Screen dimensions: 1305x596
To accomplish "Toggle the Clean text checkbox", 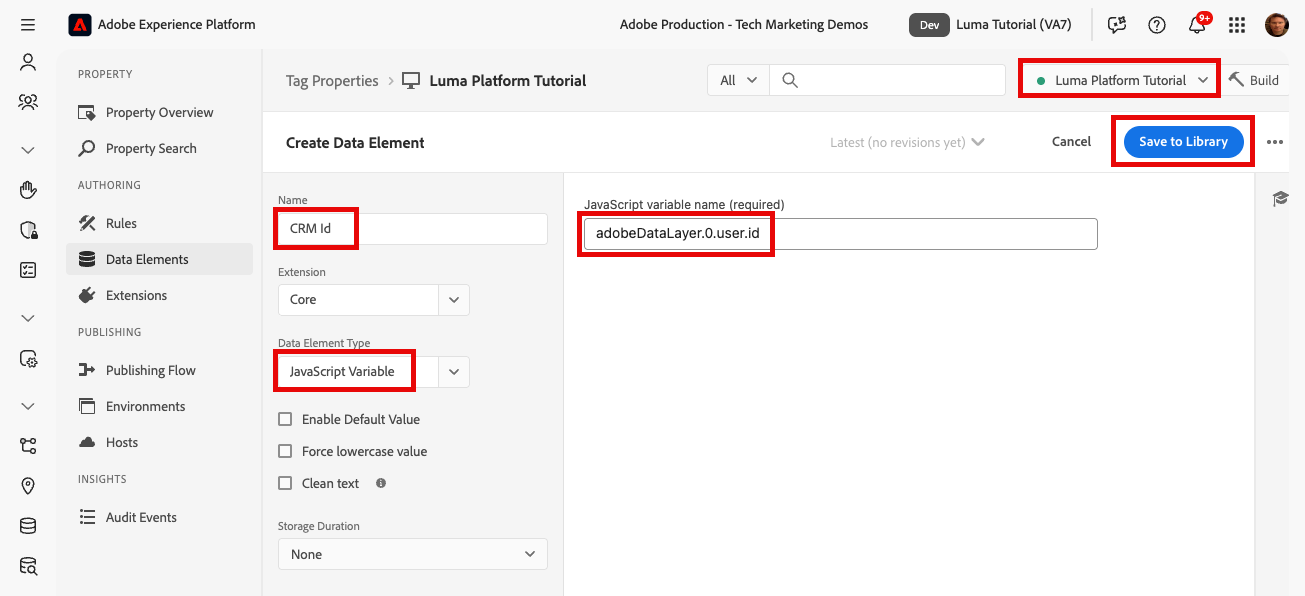I will click(x=285, y=483).
